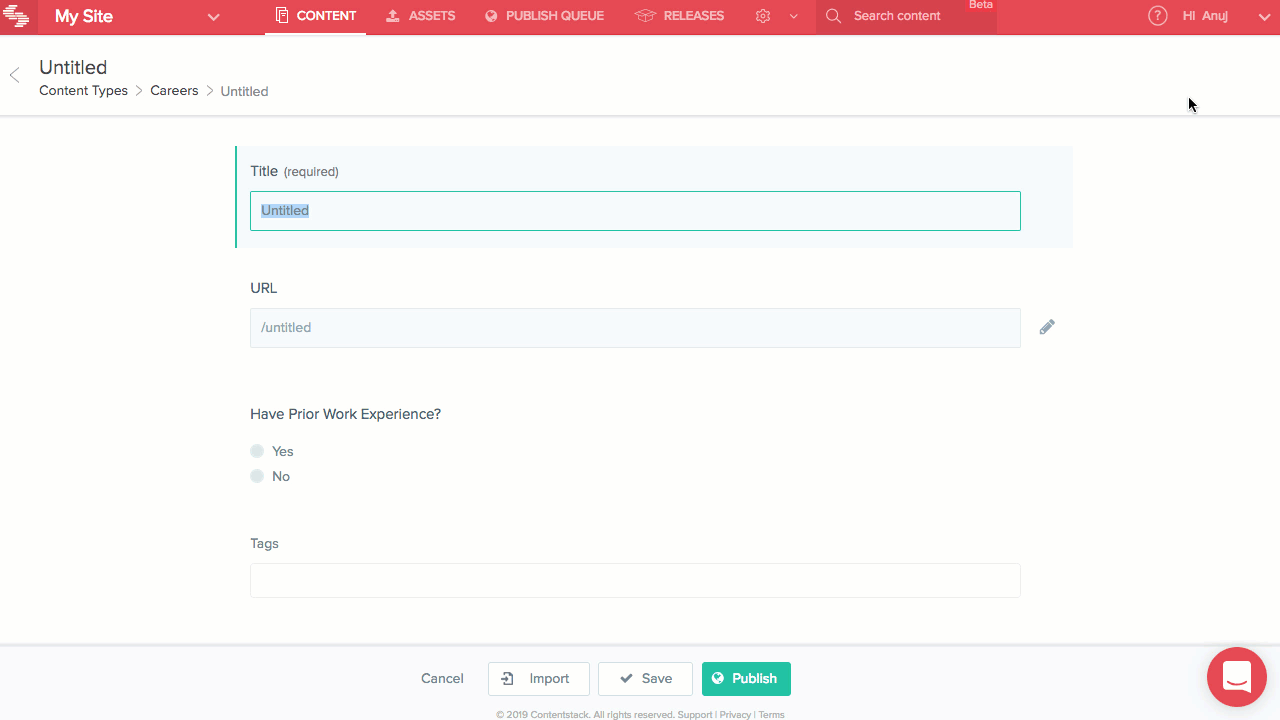
Task: Open the Privacy footer link
Action: [735, 715]
